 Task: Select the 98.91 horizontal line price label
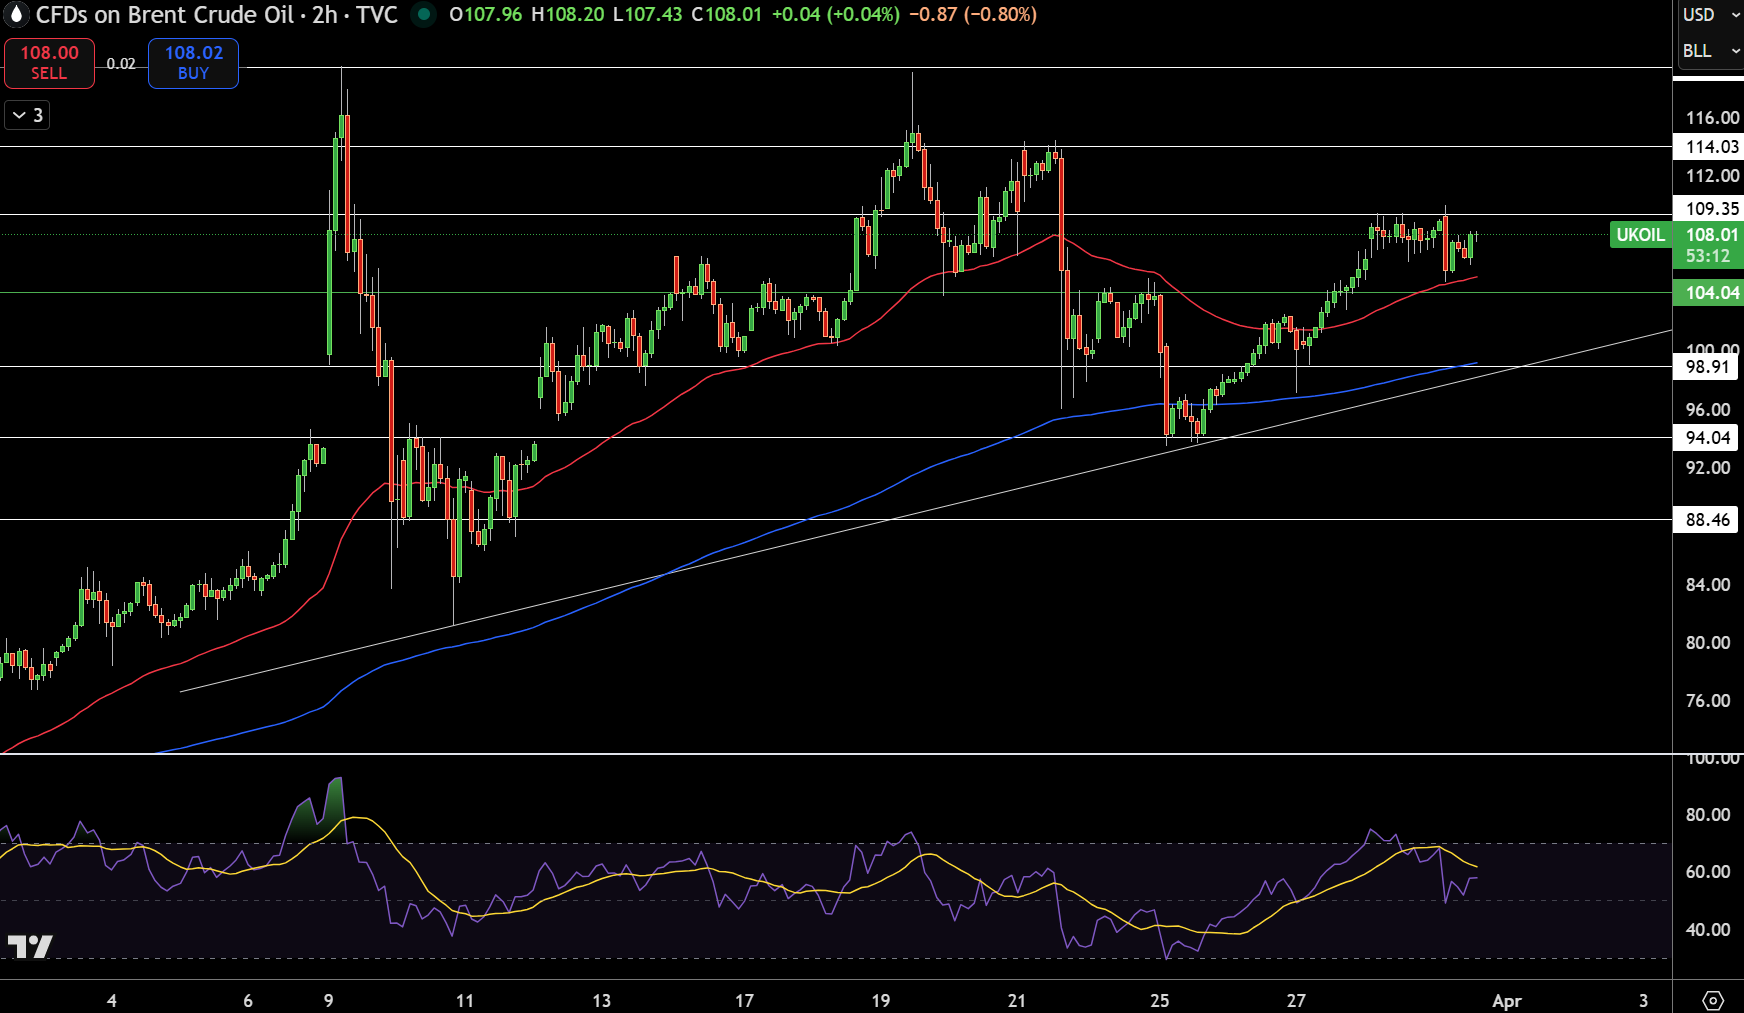point(1707,367)
